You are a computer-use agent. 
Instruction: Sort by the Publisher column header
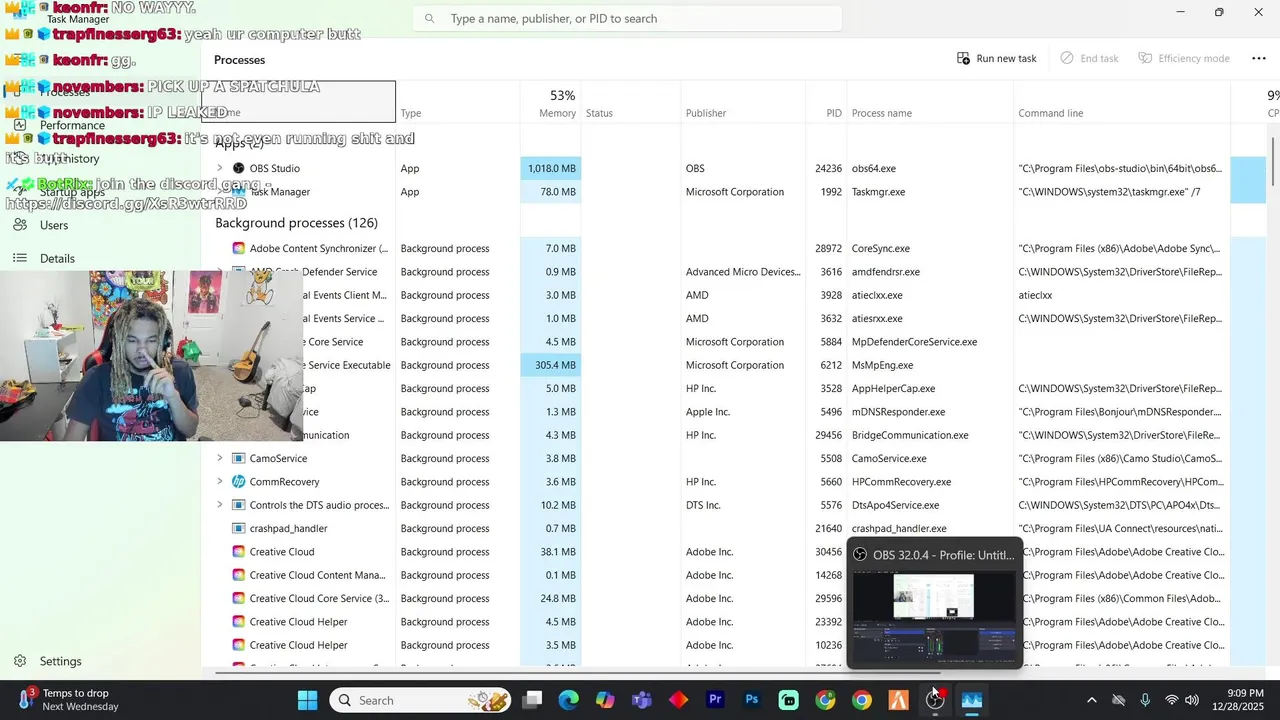743,104
